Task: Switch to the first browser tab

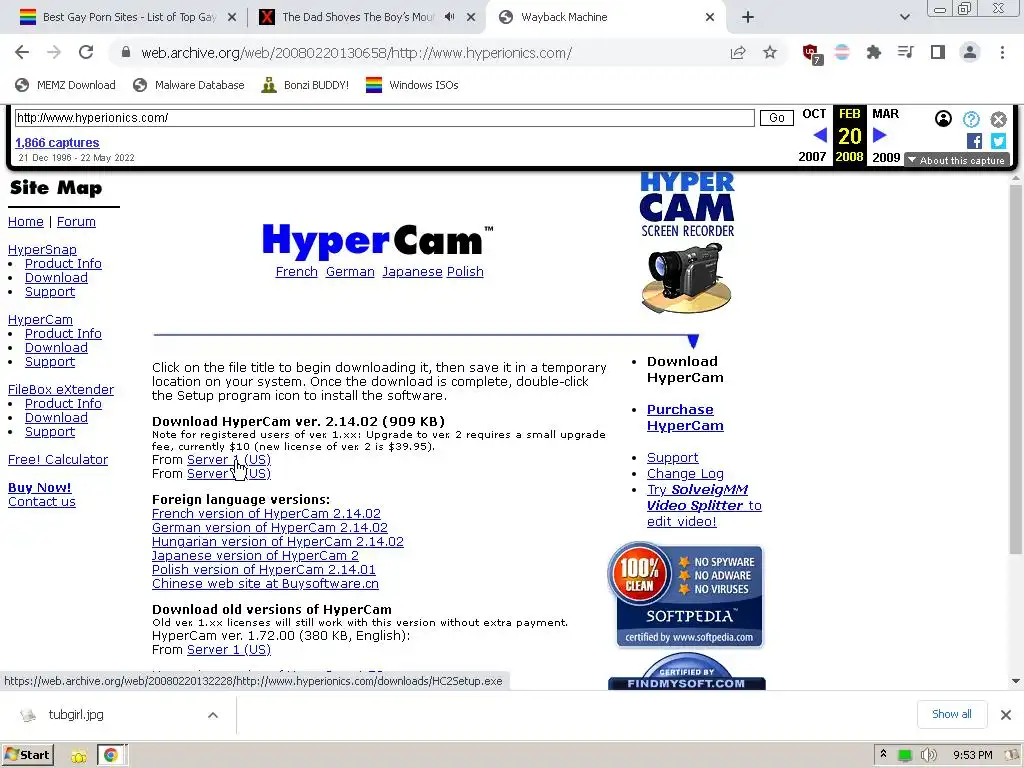Action: tap(128, 17)
